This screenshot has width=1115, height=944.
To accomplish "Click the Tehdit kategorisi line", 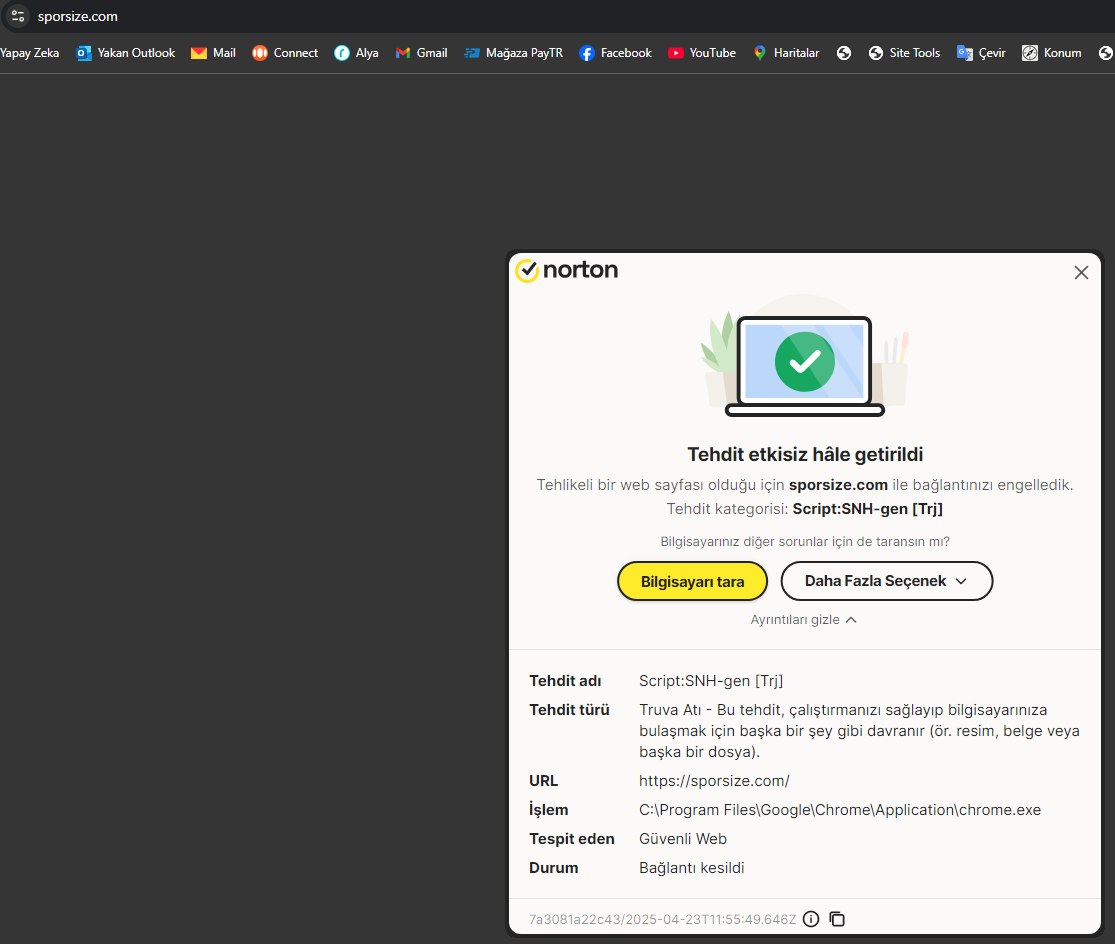I will point(804,509).
